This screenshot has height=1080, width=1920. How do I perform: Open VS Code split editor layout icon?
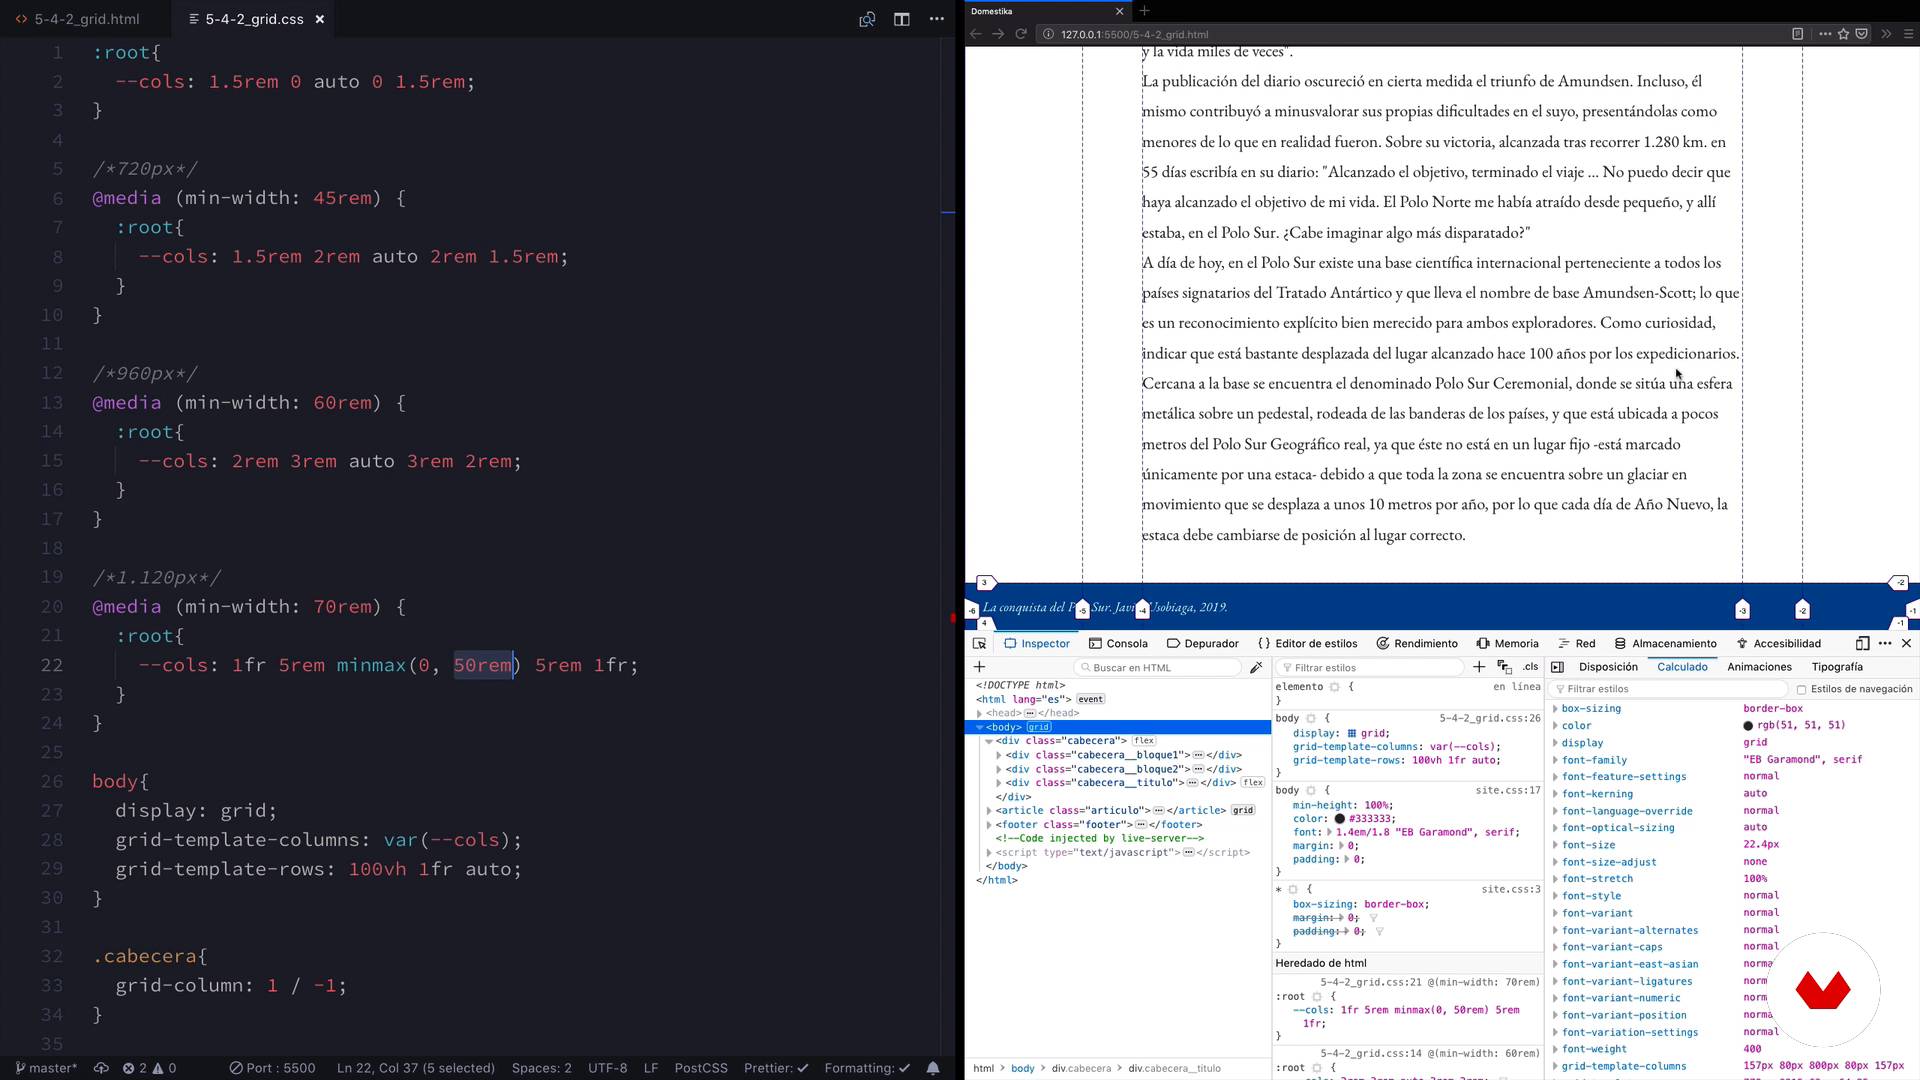(x=902, y=19)
